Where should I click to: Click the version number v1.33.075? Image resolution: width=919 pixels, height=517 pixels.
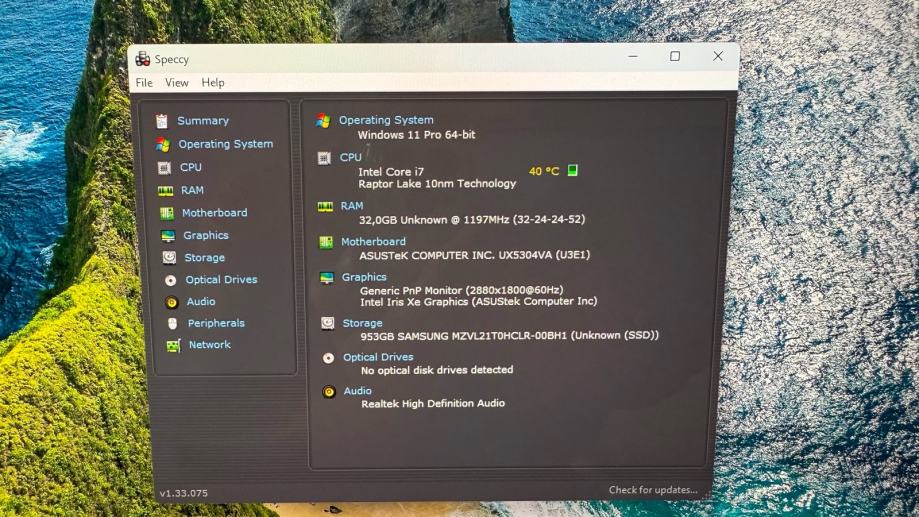[183, 494]
